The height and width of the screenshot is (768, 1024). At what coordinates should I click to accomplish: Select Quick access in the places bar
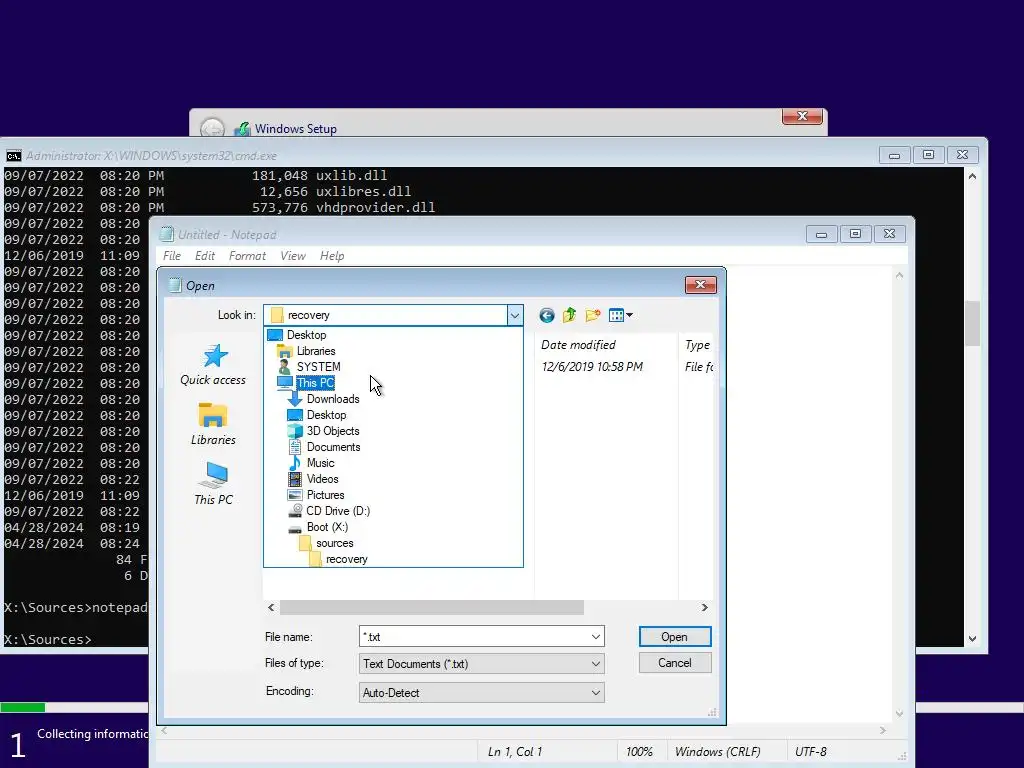coord(214,365)
